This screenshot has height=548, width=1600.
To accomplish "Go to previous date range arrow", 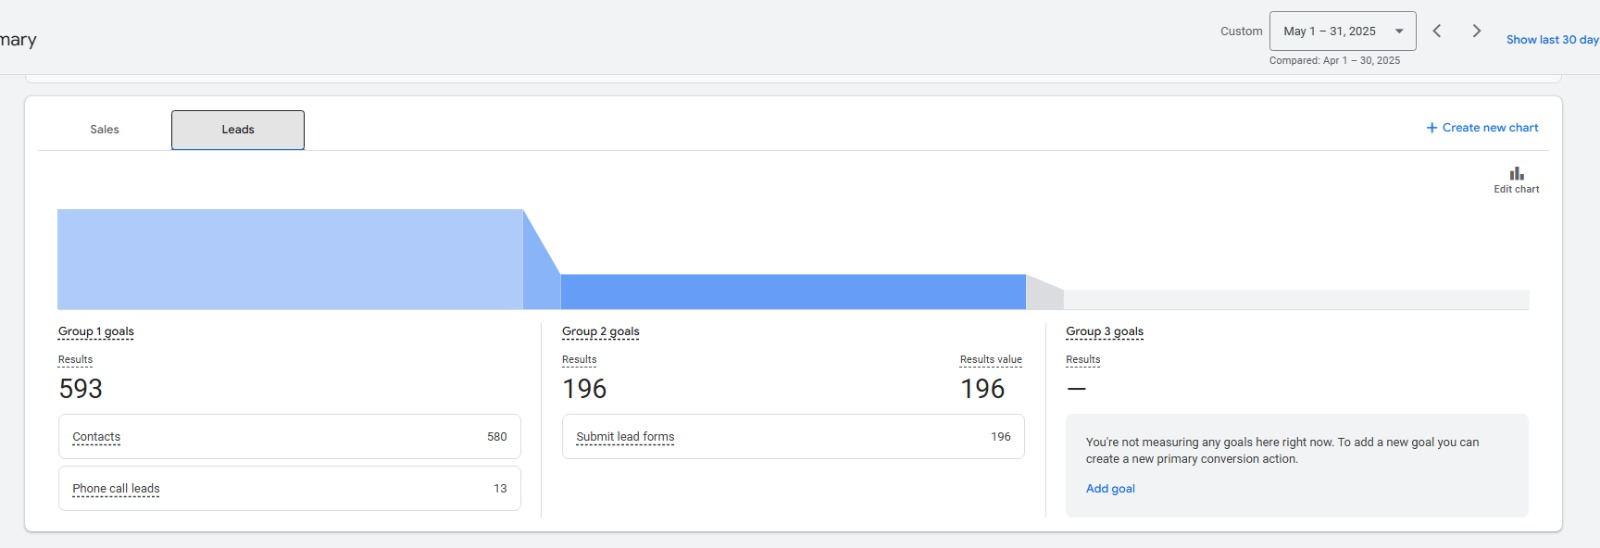I will point(1437,31).
